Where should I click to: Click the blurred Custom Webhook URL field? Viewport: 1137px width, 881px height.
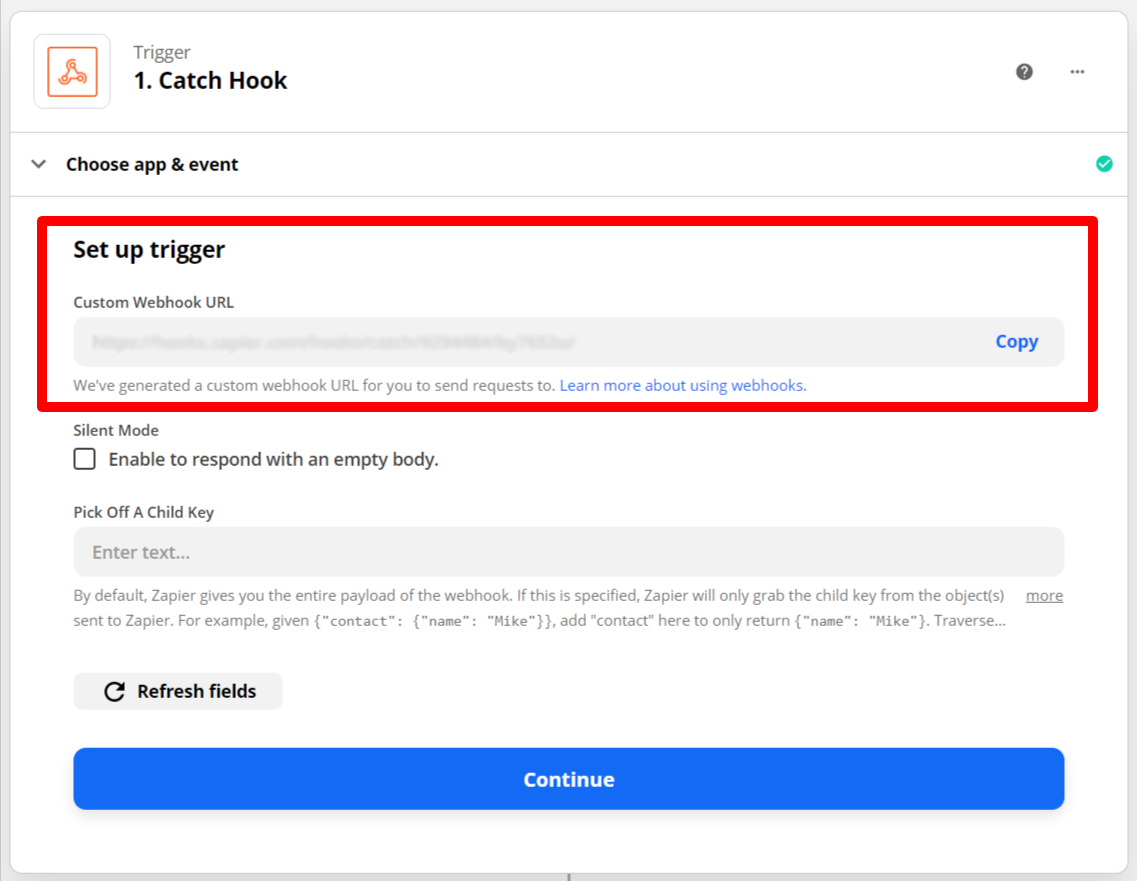point(568,342)
